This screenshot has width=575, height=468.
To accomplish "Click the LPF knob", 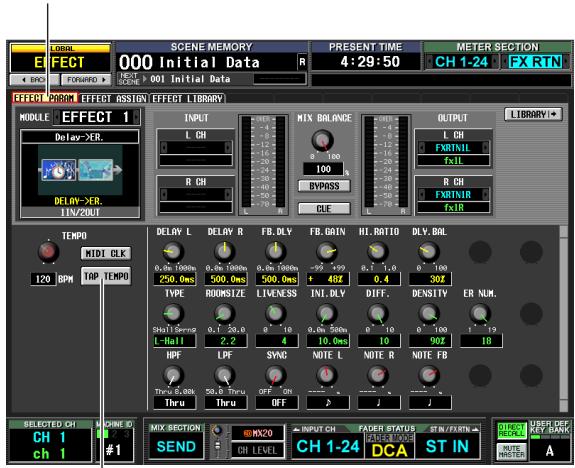I will point(225,376).
